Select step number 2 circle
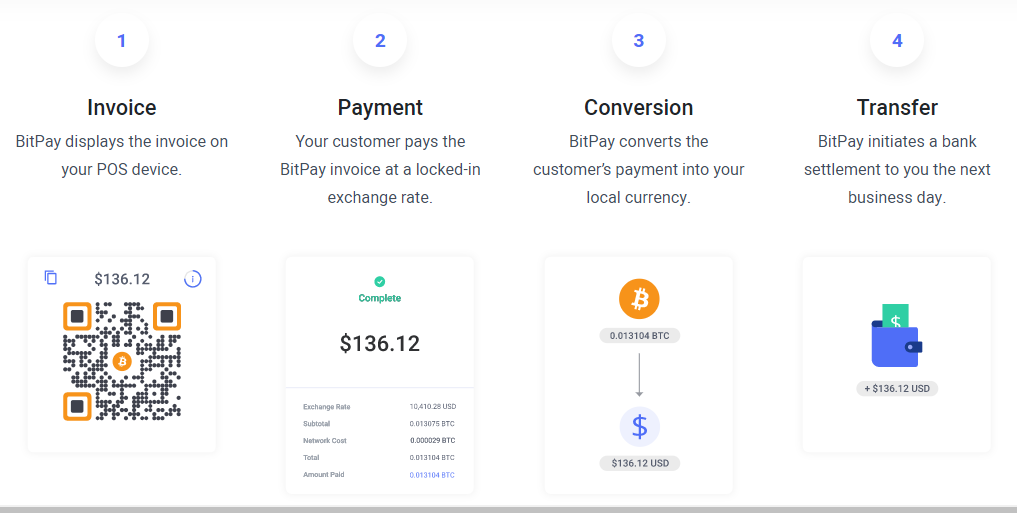Screen dimensions: 1017x513 380,40
